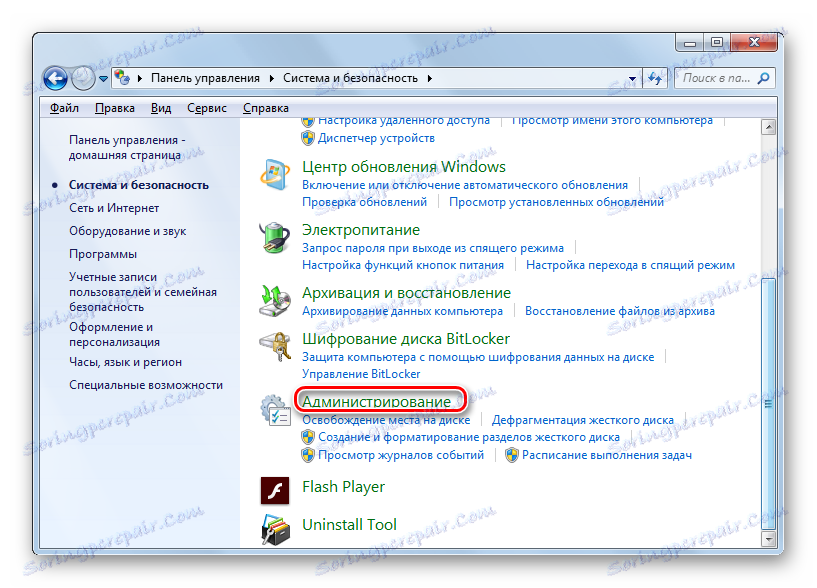The width and height of the screenshot is (817, 588).
Task: Click Архивирование данных компьютера link
Action: (x=402, y=311)
